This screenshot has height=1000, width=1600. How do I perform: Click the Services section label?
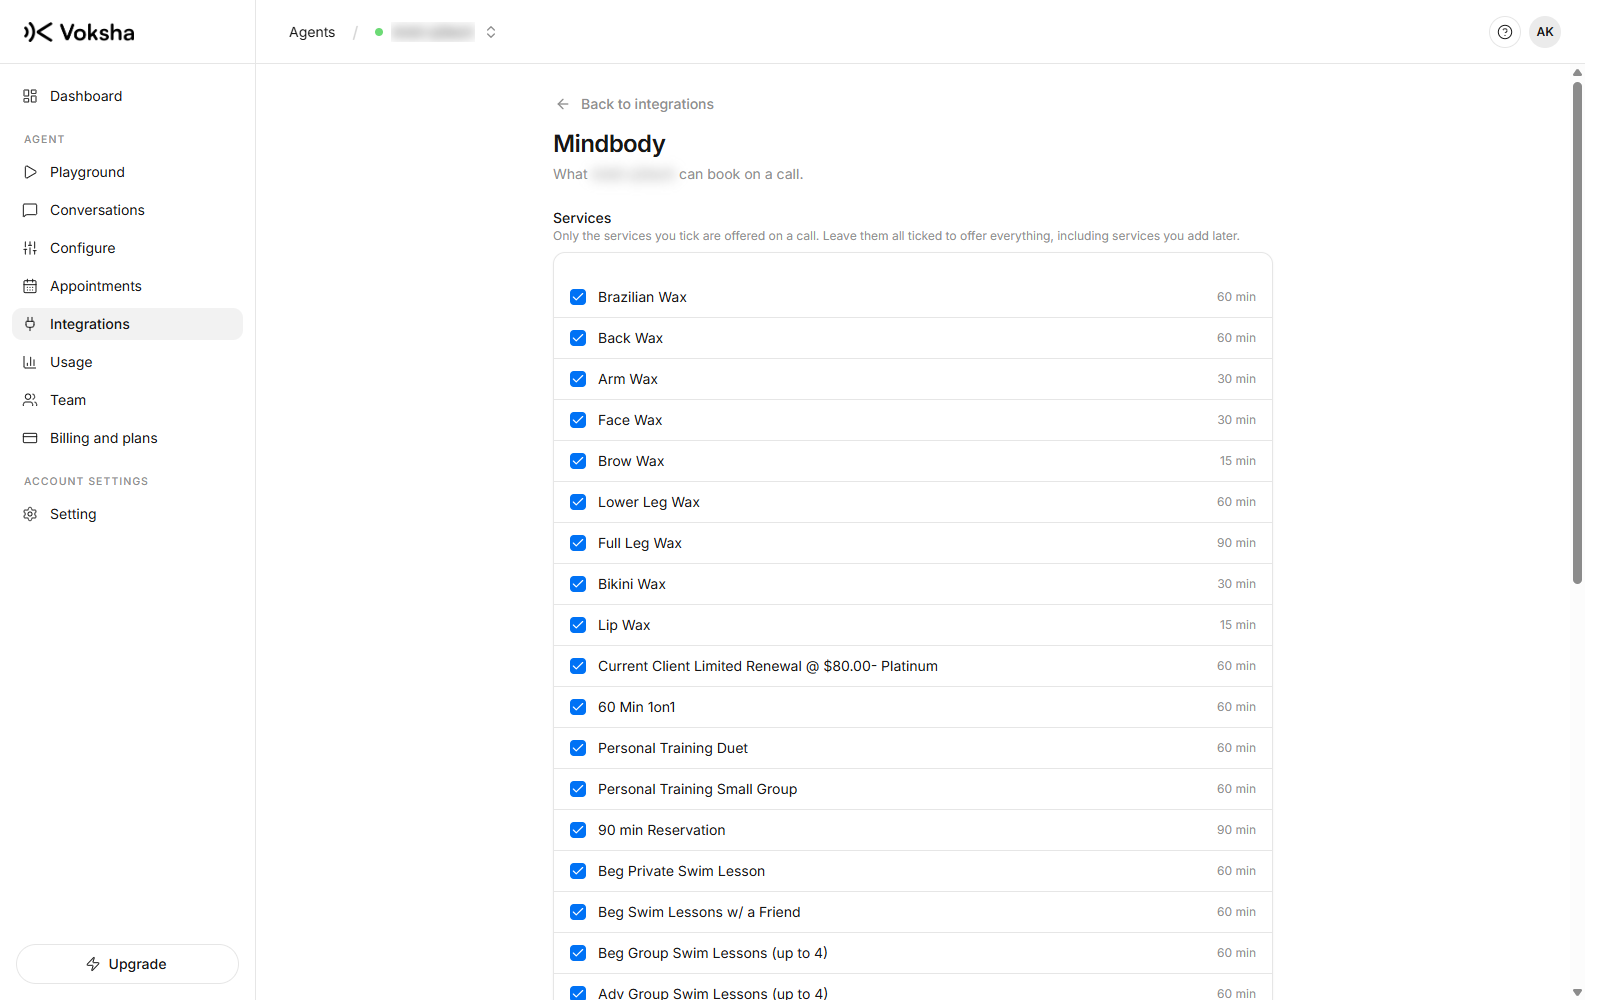coord(582,218)
